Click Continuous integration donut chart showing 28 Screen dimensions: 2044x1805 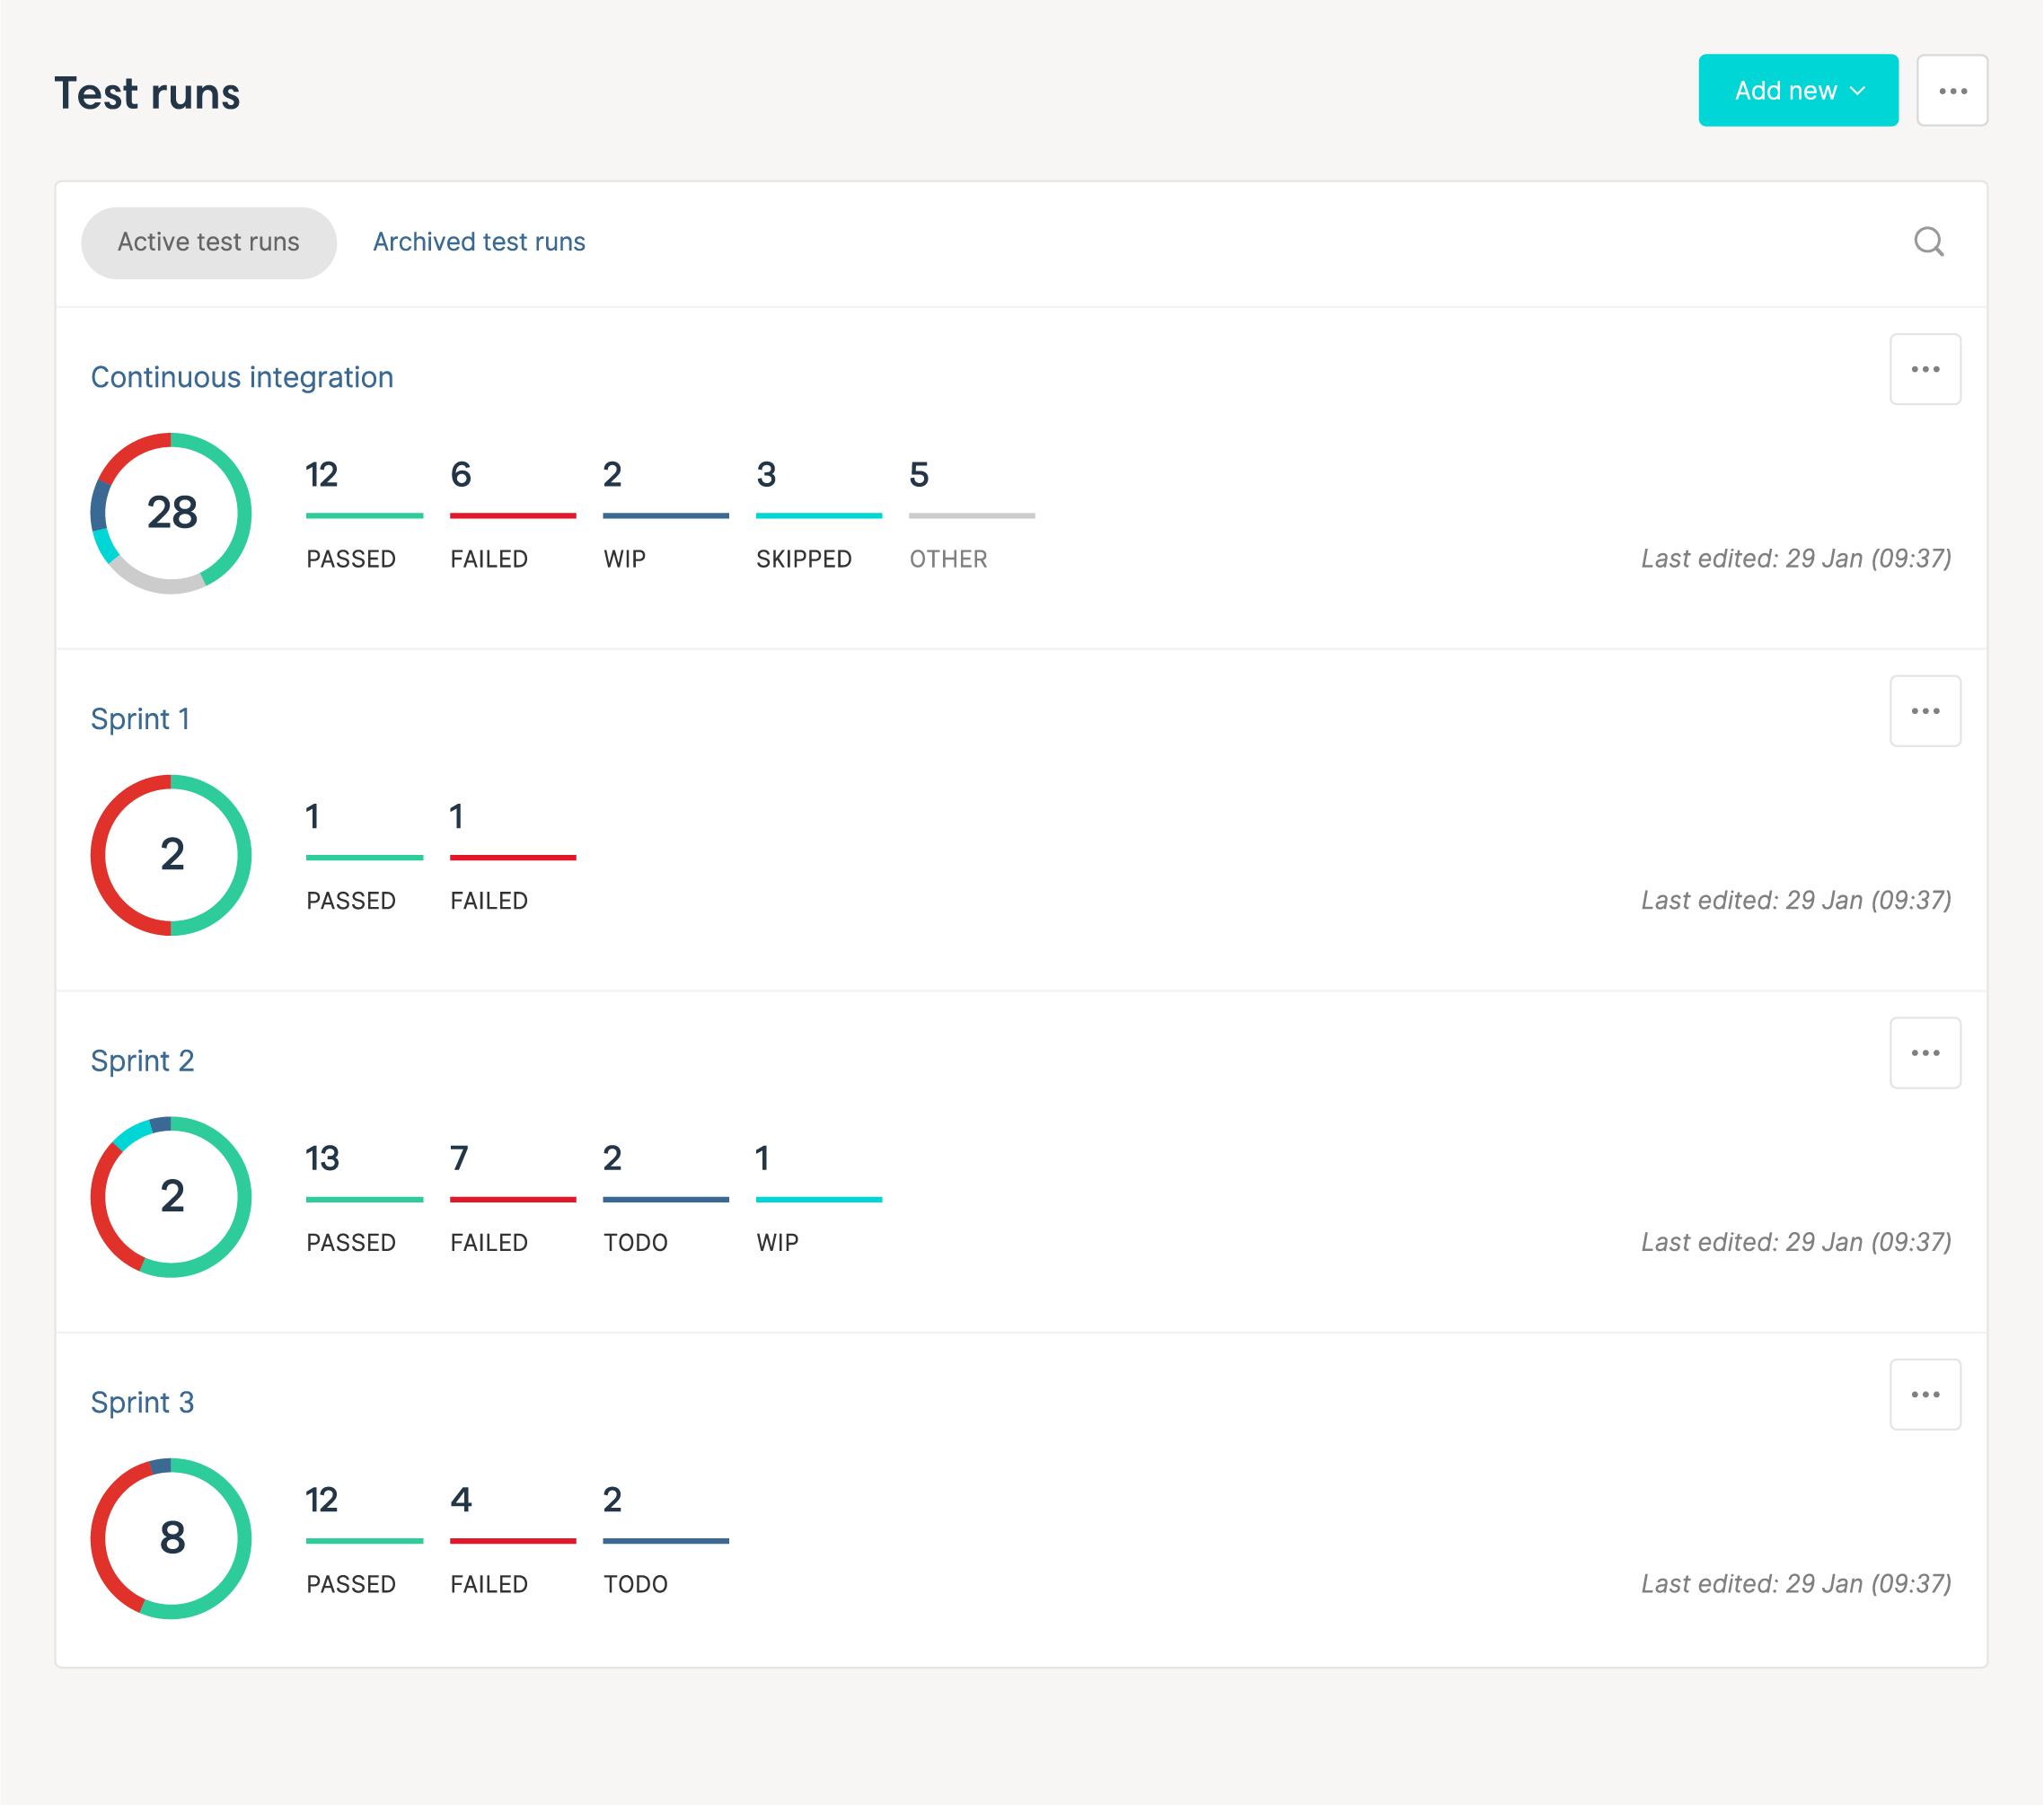click(x=171, y=514)
